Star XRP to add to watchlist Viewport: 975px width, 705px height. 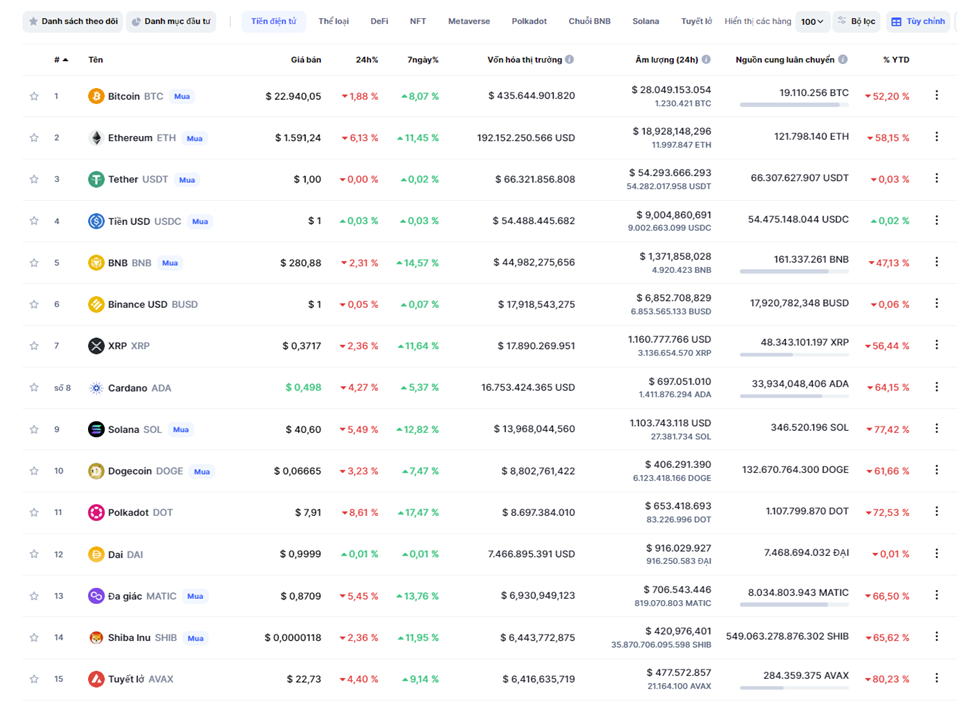34,346
